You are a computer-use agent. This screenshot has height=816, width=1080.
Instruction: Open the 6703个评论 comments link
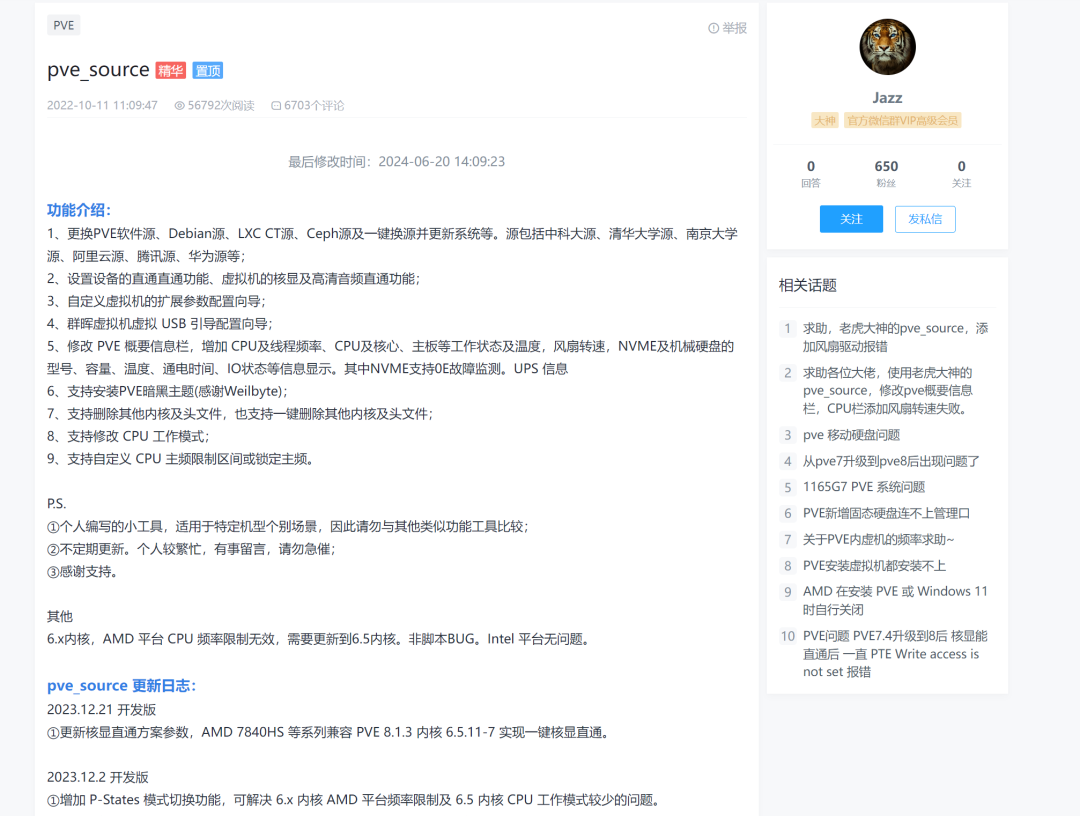313,105
